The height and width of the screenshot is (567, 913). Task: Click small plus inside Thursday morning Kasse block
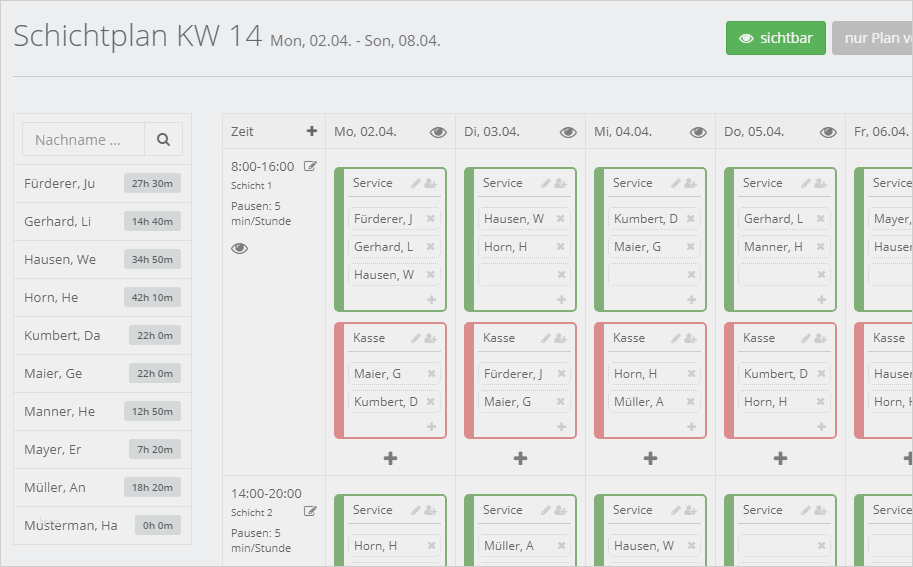[x=821, y=426]
